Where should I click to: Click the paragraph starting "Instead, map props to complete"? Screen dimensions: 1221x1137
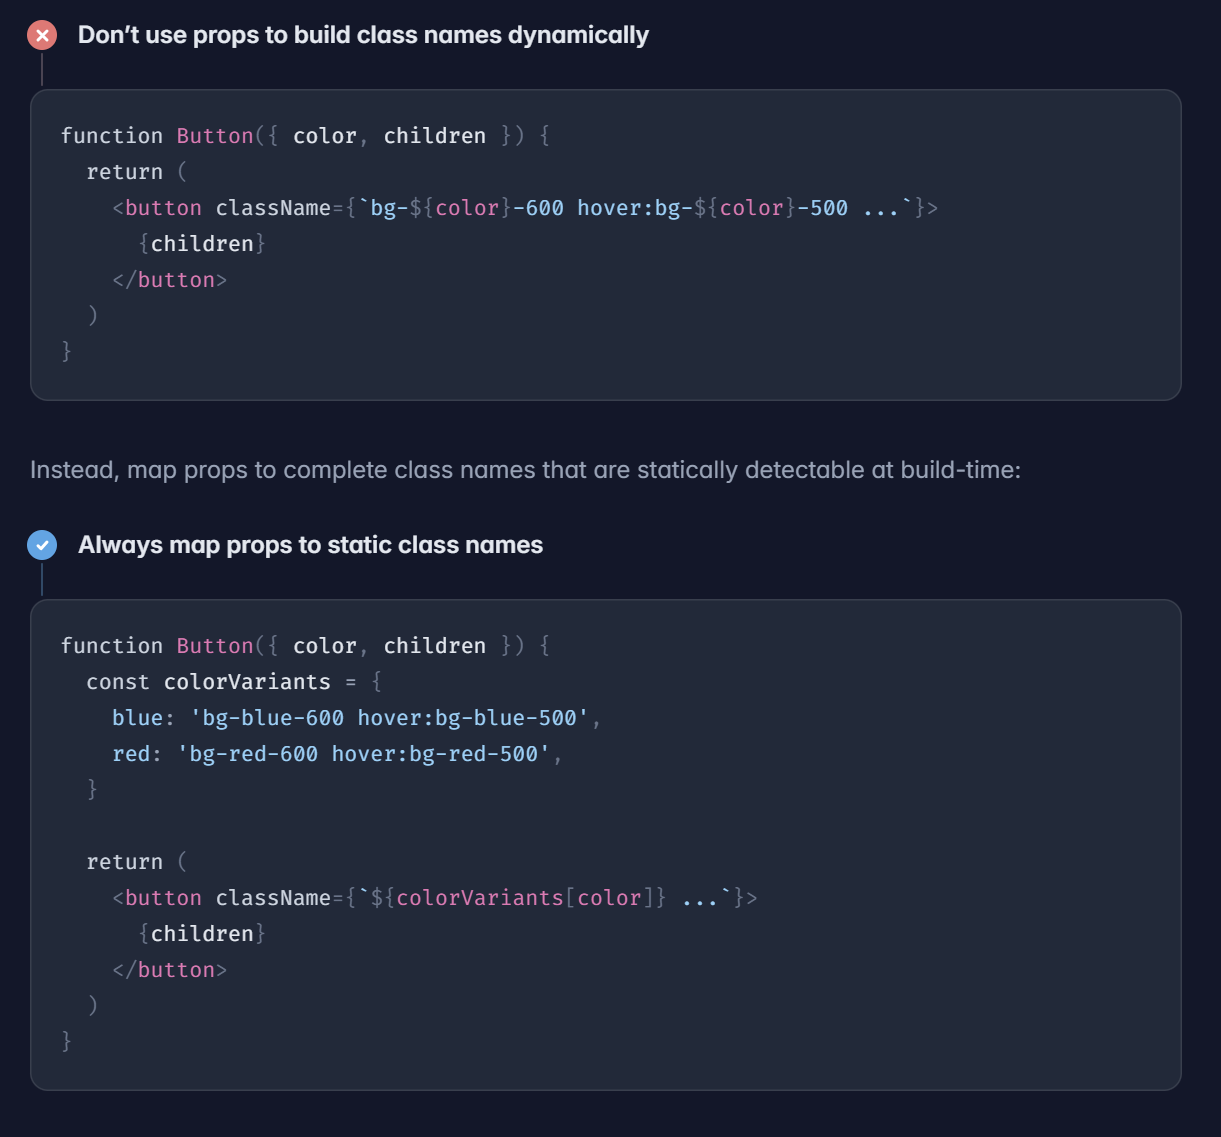coord(525,470)
